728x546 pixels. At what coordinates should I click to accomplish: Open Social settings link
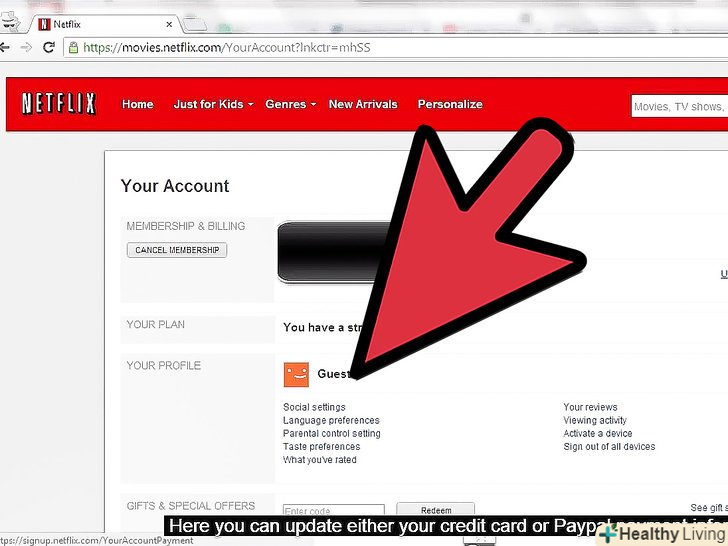click(x=314, y=407)
